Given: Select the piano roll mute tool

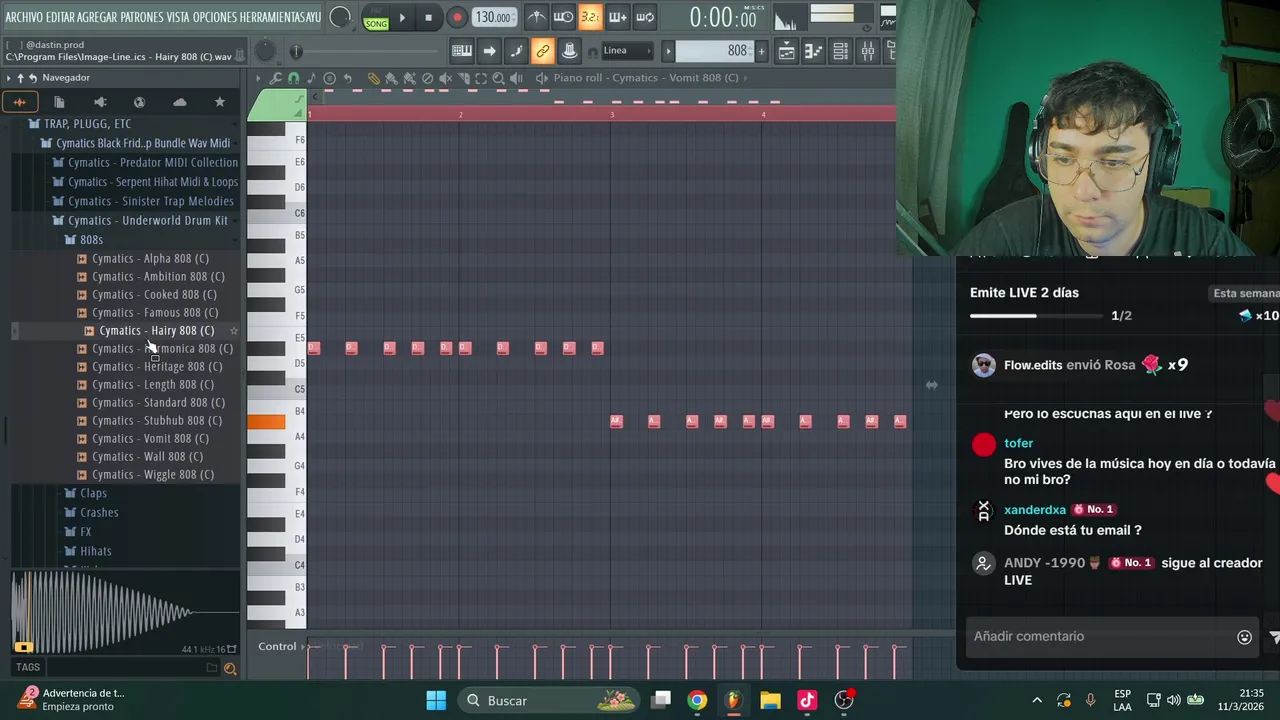Looking at the screenshot, I should click(x=445, y=78).
